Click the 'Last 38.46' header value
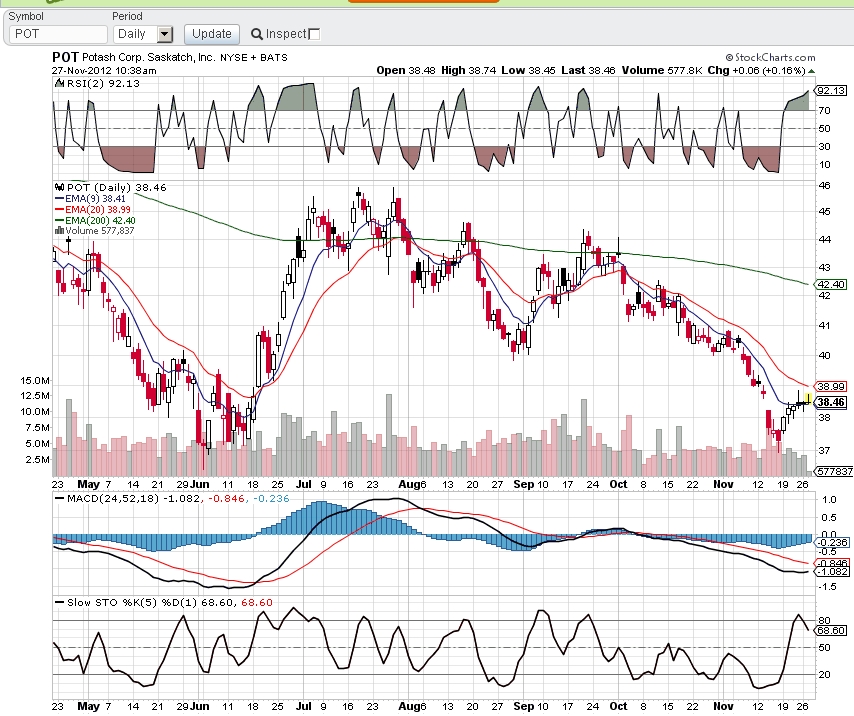Viewport: 854px width, 716px height. (589, 70)
